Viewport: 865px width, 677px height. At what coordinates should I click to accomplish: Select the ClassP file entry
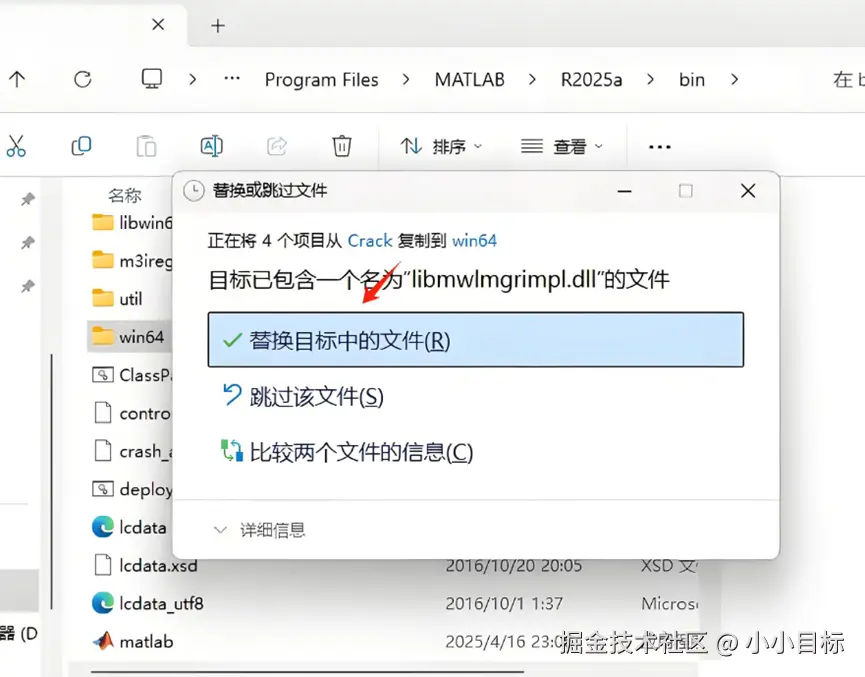click(x=132, y=375)
